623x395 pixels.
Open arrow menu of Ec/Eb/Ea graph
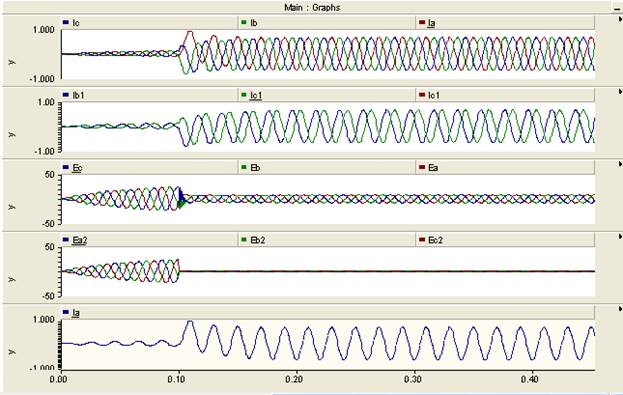pos(620,164)
